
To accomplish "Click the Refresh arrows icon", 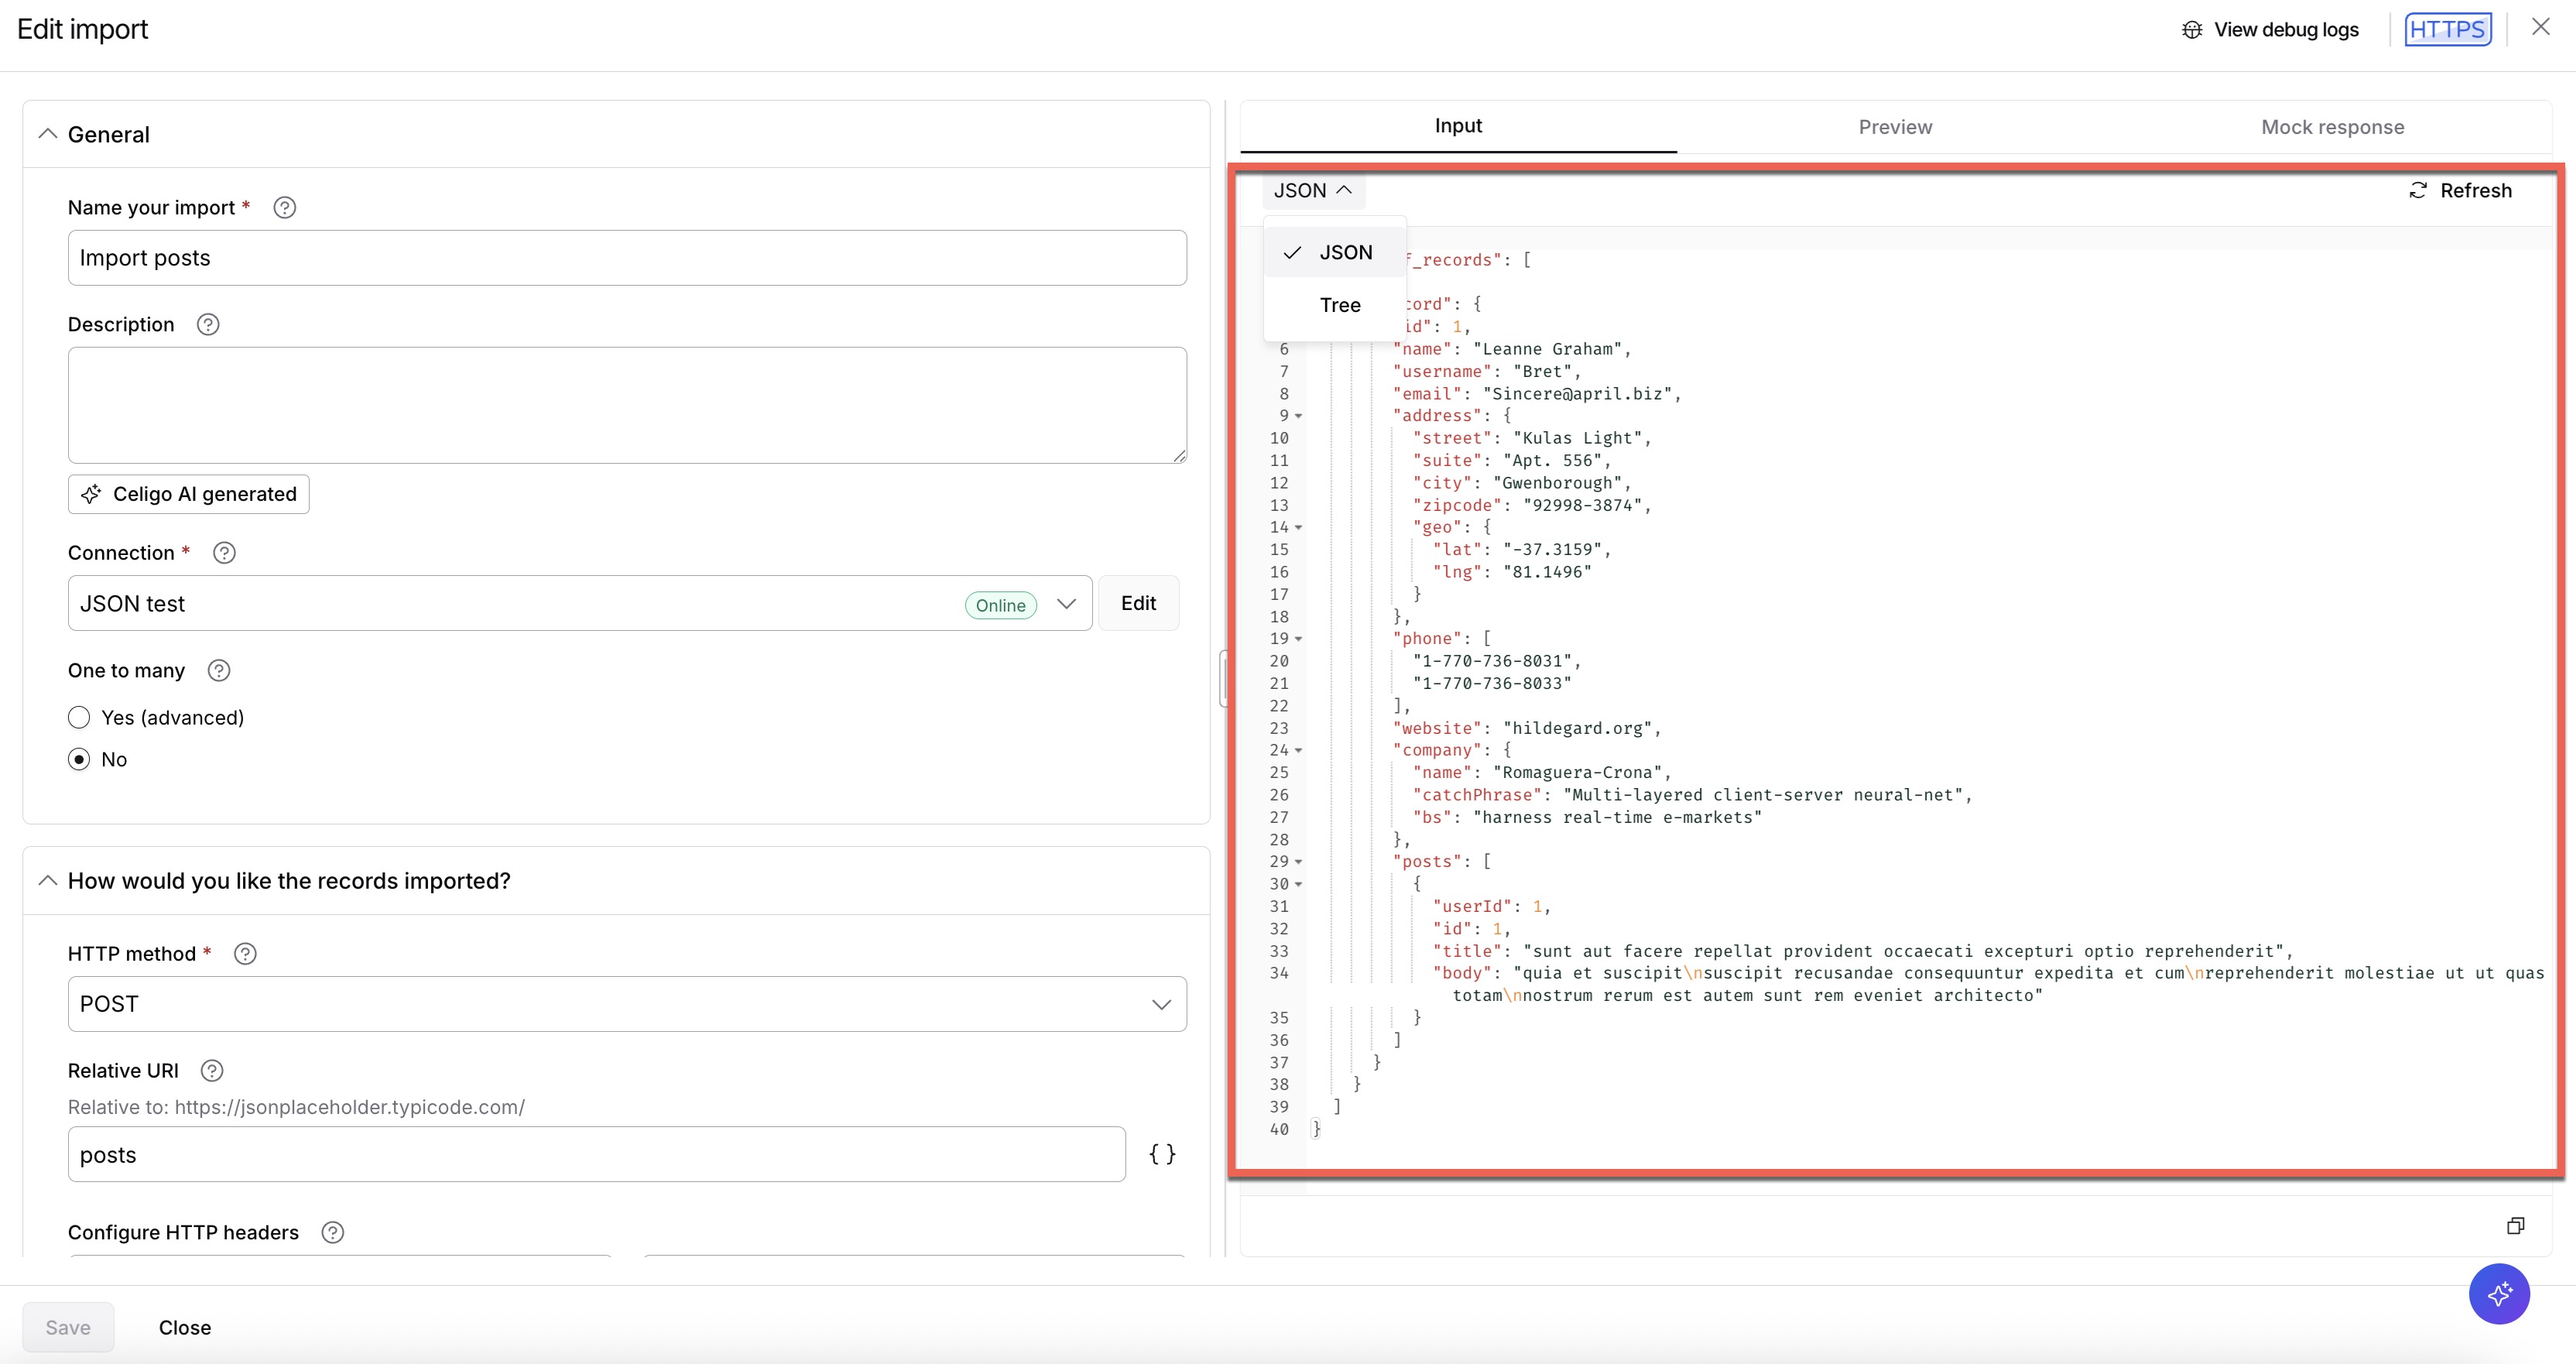I will click(x=2418, y=190).
